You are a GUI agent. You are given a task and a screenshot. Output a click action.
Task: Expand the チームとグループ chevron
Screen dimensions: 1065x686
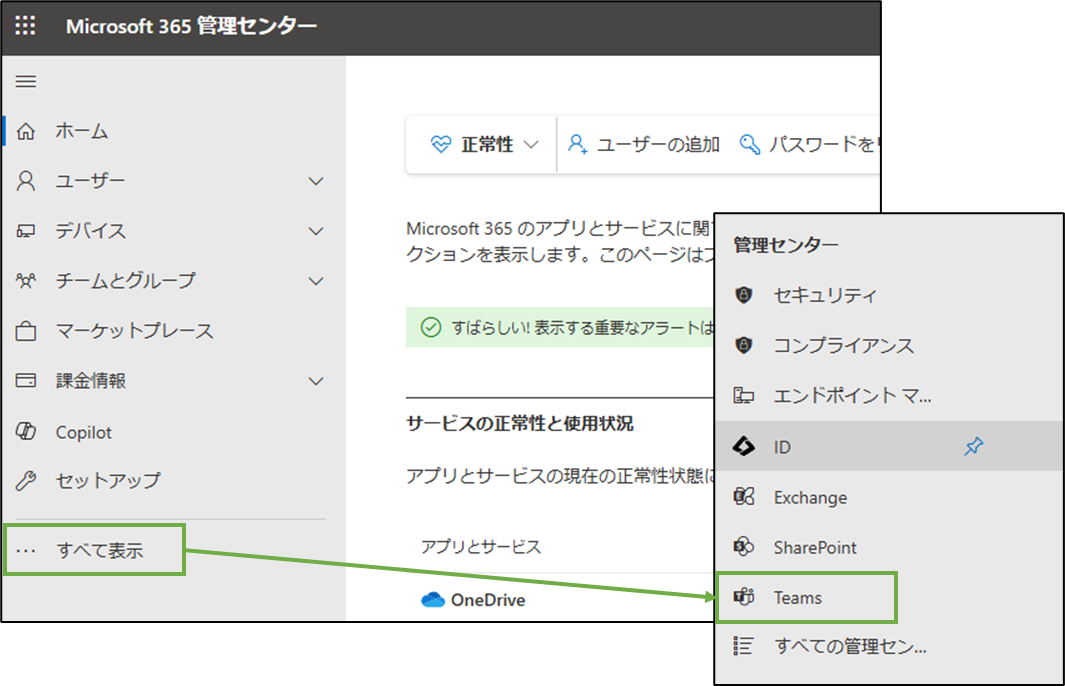[x=316, y=281]
